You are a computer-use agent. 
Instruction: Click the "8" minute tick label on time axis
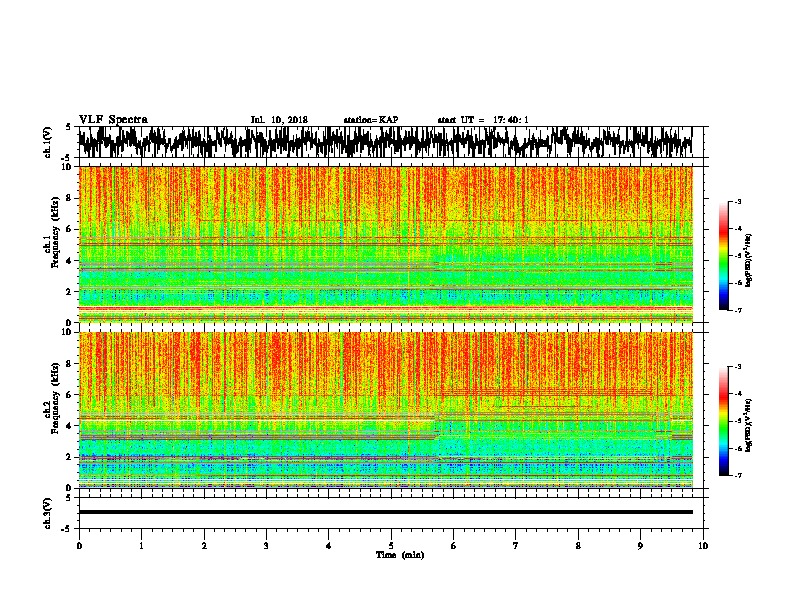point(578,546)
